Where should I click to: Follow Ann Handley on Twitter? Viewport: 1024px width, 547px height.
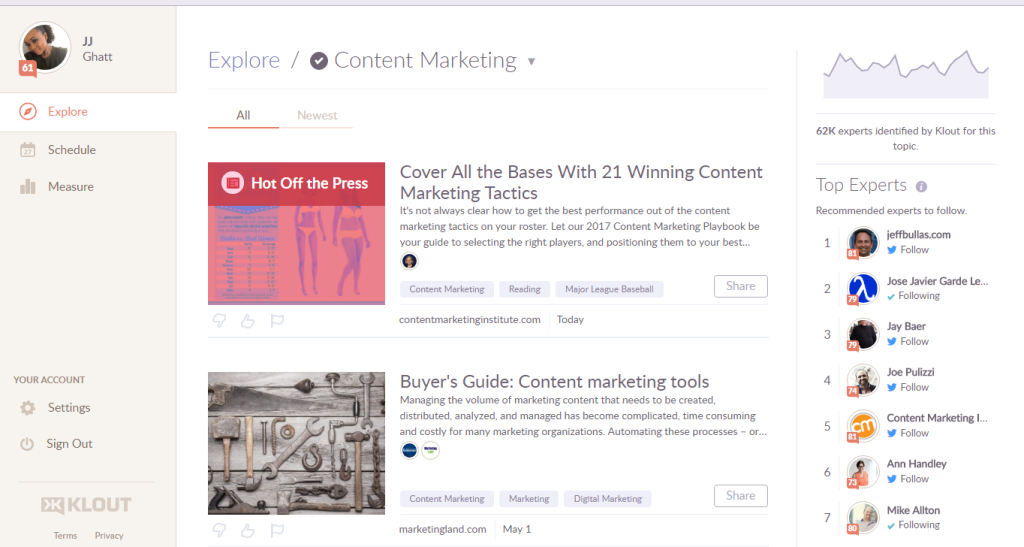[x=908, y=478]
